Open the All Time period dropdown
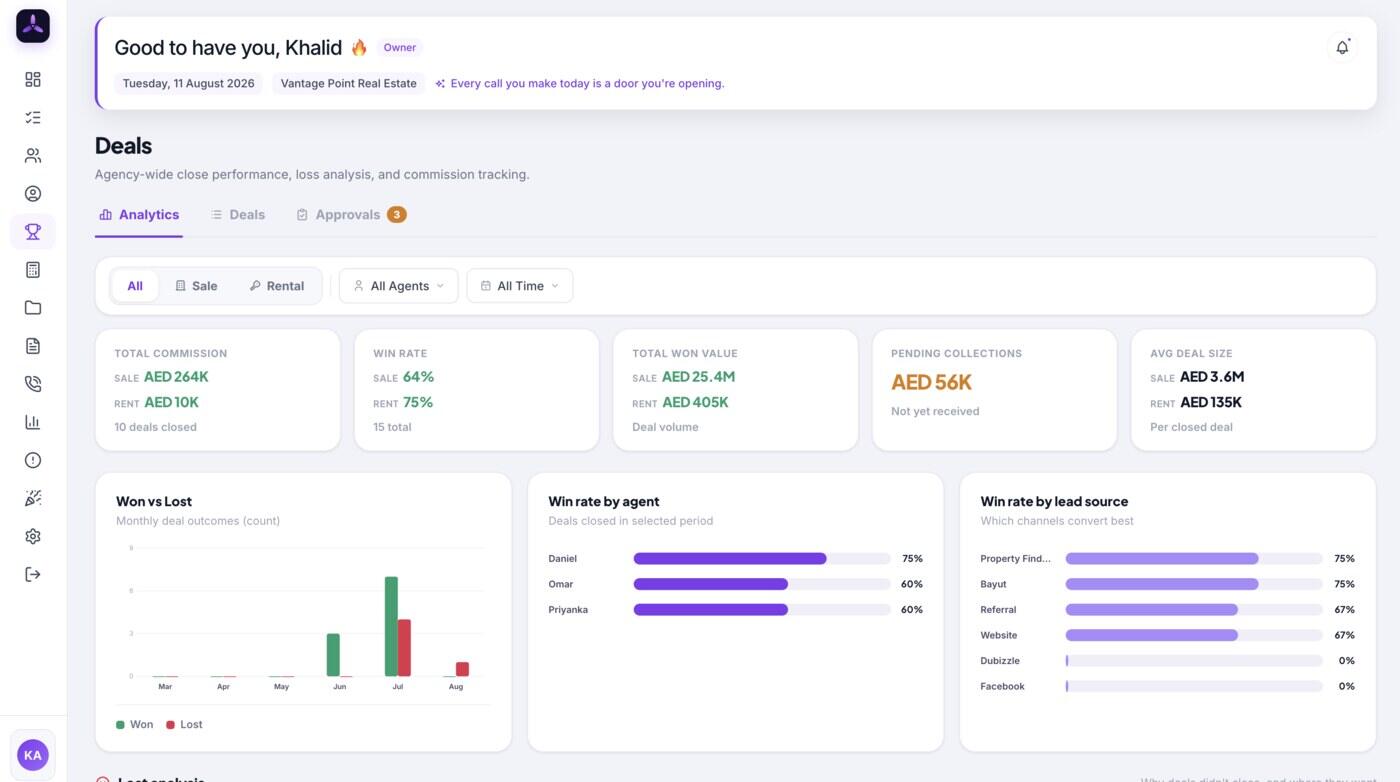This screenshot has width=1400, height=782. [x=520, y=286]
